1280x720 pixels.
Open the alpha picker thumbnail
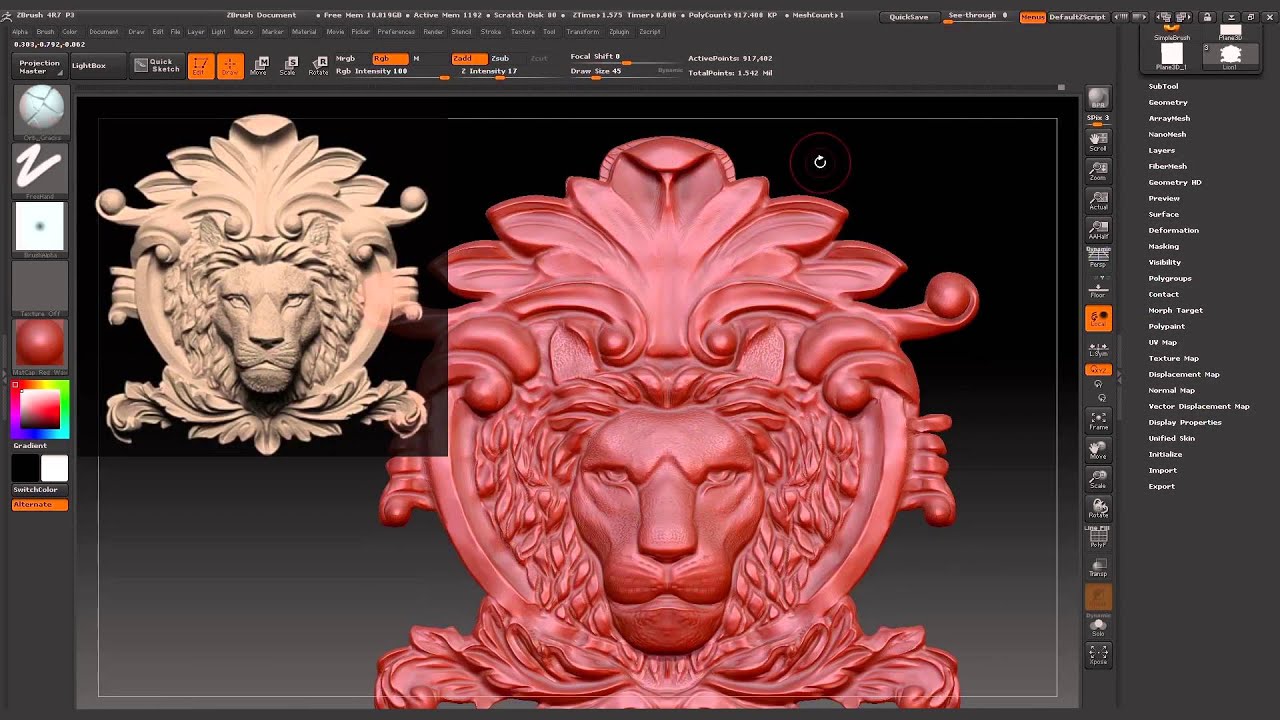[41, 228]
